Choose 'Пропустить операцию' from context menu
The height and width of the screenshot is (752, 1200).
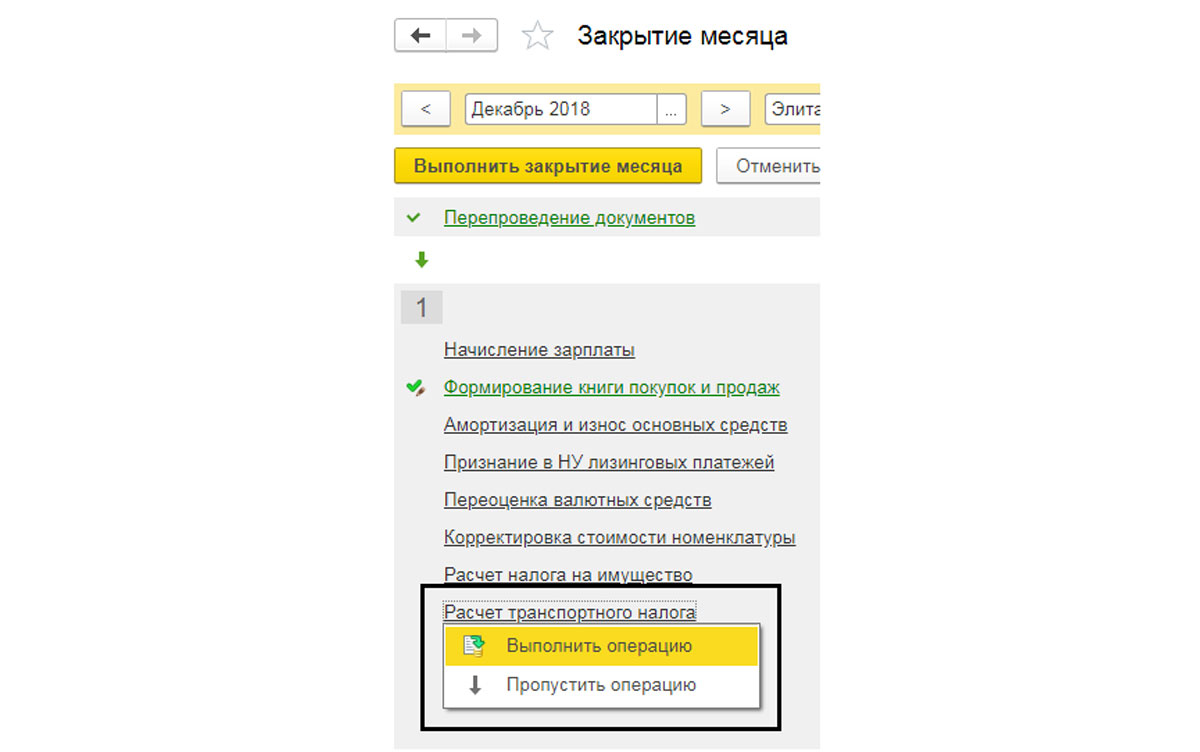pyautogui.click(x=602, y=685)
